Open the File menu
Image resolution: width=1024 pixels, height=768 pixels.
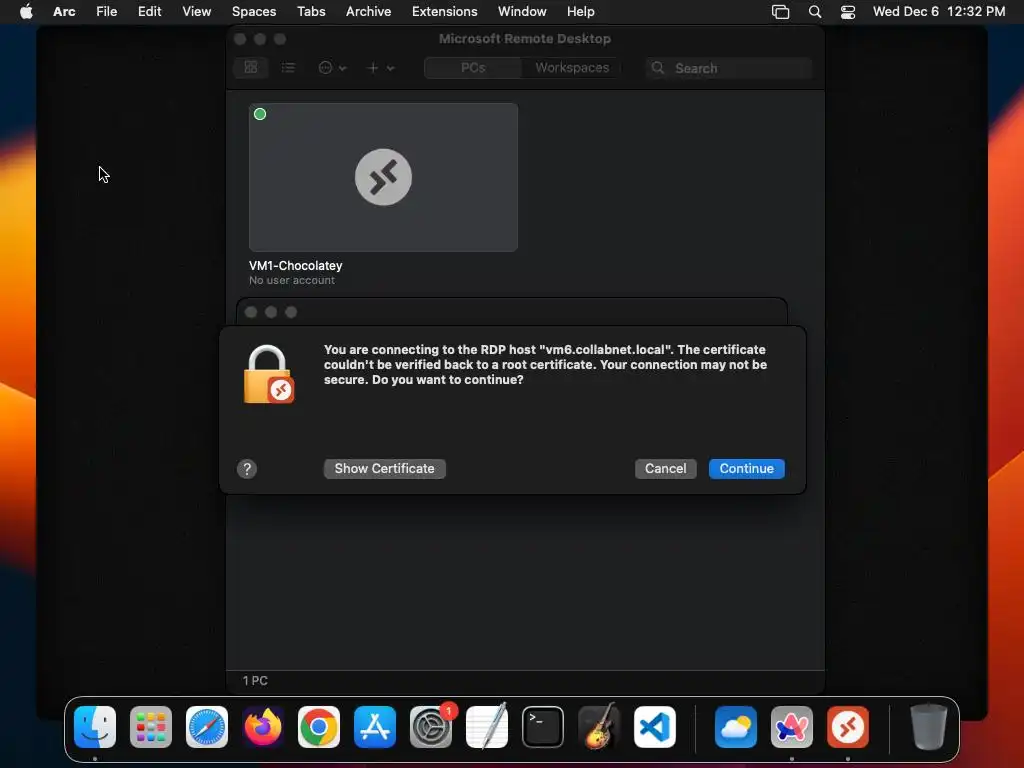tap(106, 11)
